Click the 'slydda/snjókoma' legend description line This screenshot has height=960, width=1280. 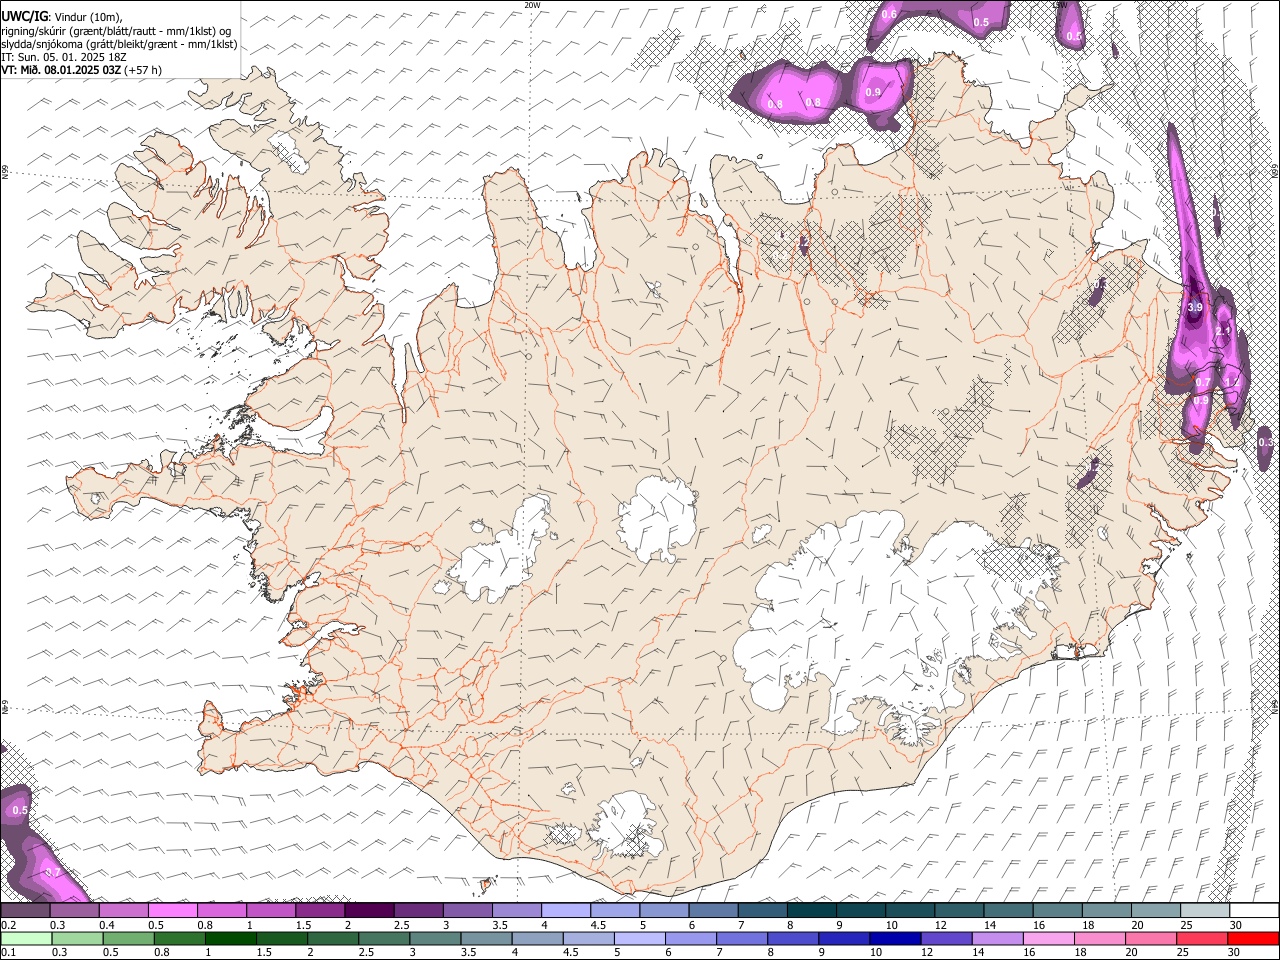(119, 44)
